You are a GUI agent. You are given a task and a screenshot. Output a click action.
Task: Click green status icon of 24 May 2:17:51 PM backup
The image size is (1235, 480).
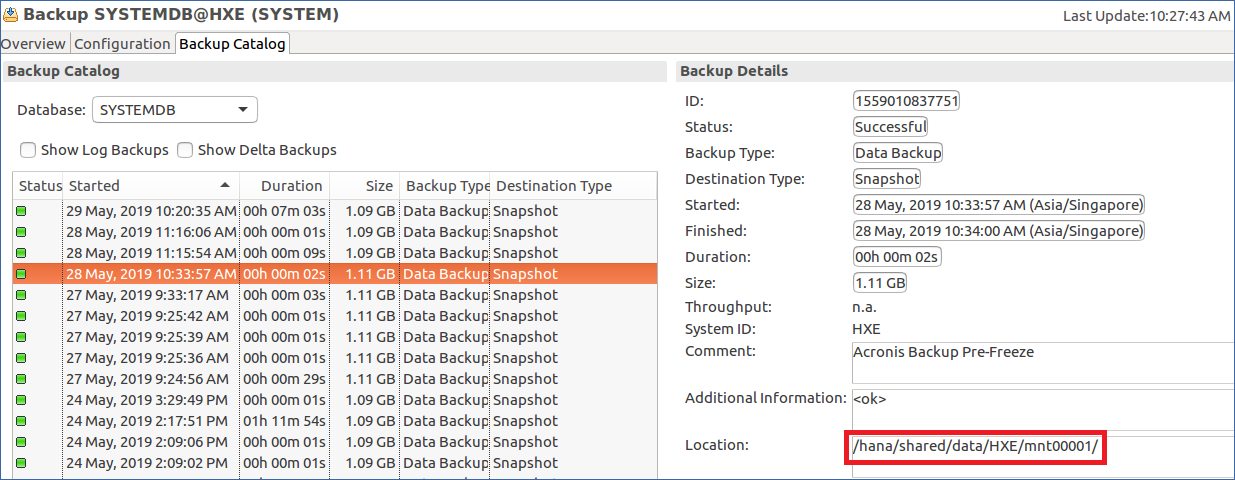21,421
